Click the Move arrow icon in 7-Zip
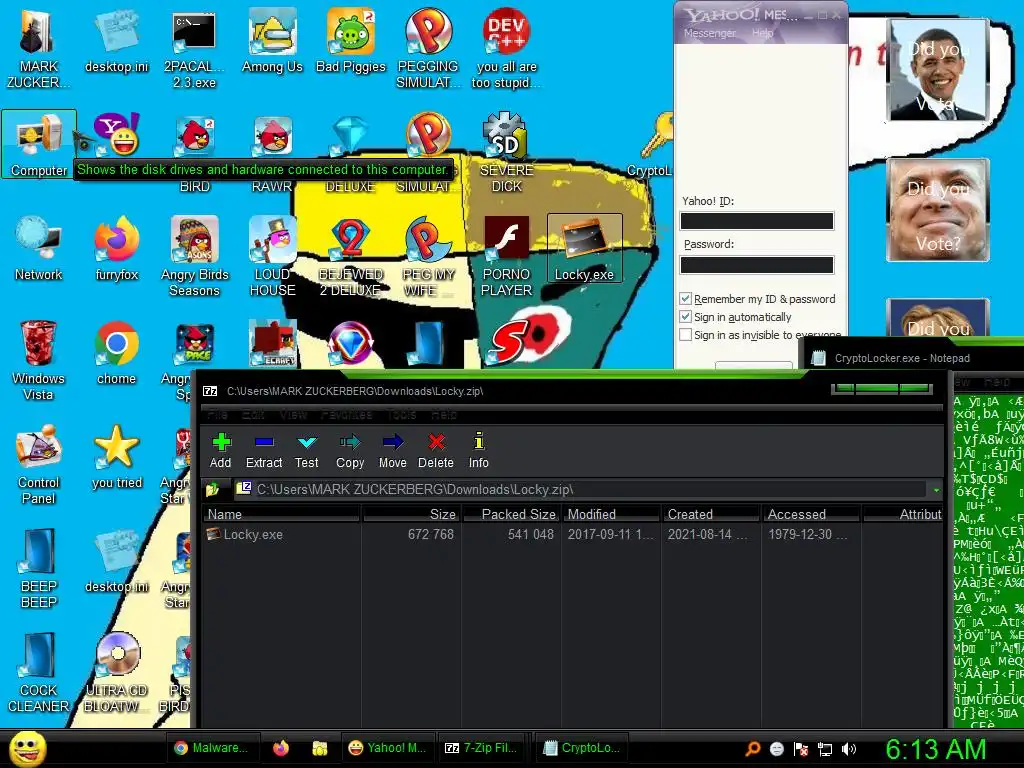The width and height of the screenshot is (1024, 768). 392,451
